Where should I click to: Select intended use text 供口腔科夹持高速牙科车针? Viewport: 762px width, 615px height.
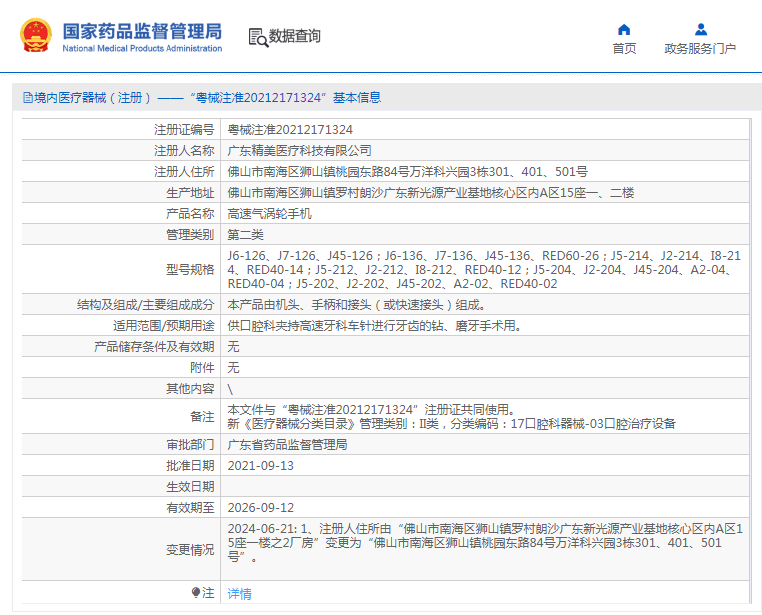[374, 325]
